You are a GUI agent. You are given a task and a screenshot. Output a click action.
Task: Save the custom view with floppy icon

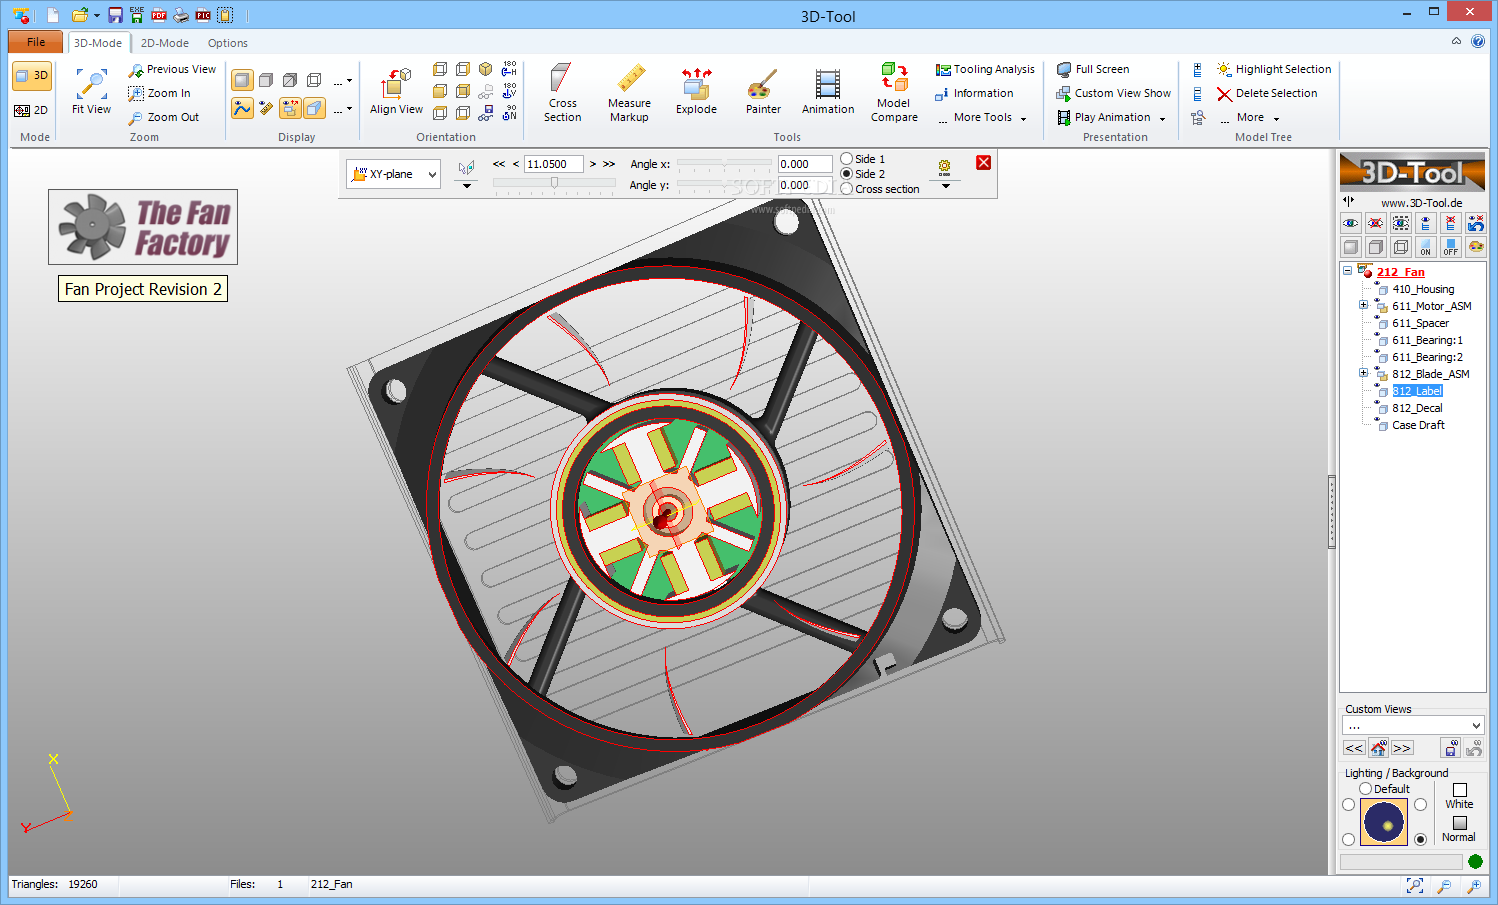[1451, 748]
